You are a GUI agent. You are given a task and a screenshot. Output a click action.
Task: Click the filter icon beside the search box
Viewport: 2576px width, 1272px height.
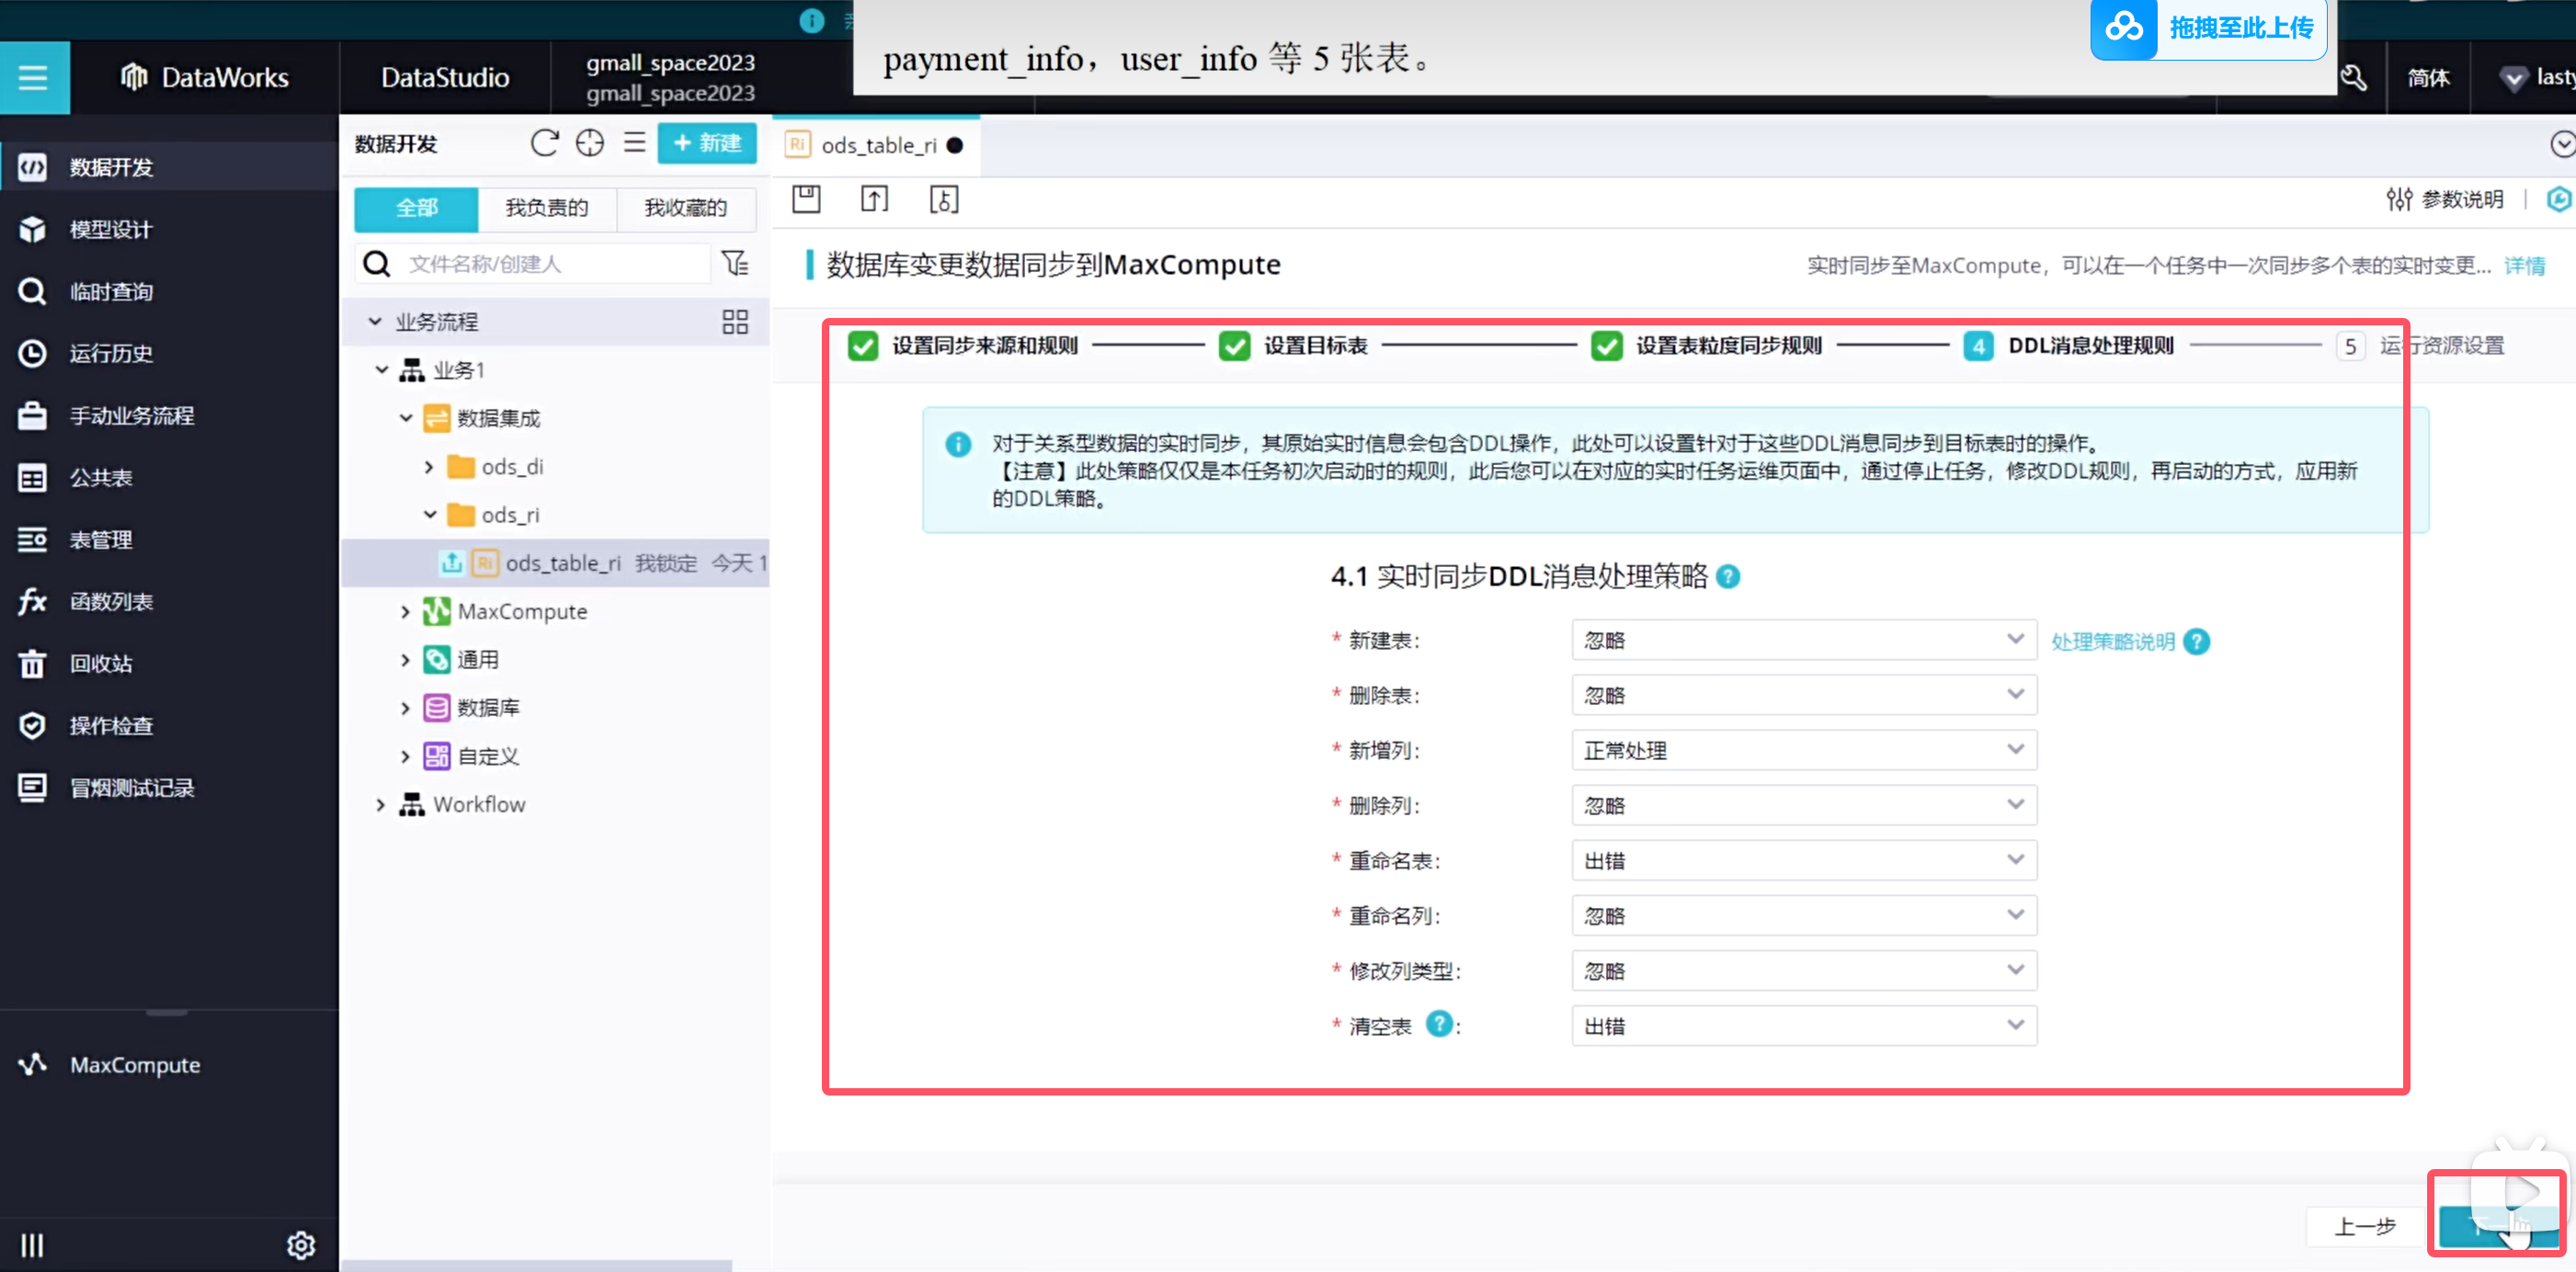click(x=735, y=263)
